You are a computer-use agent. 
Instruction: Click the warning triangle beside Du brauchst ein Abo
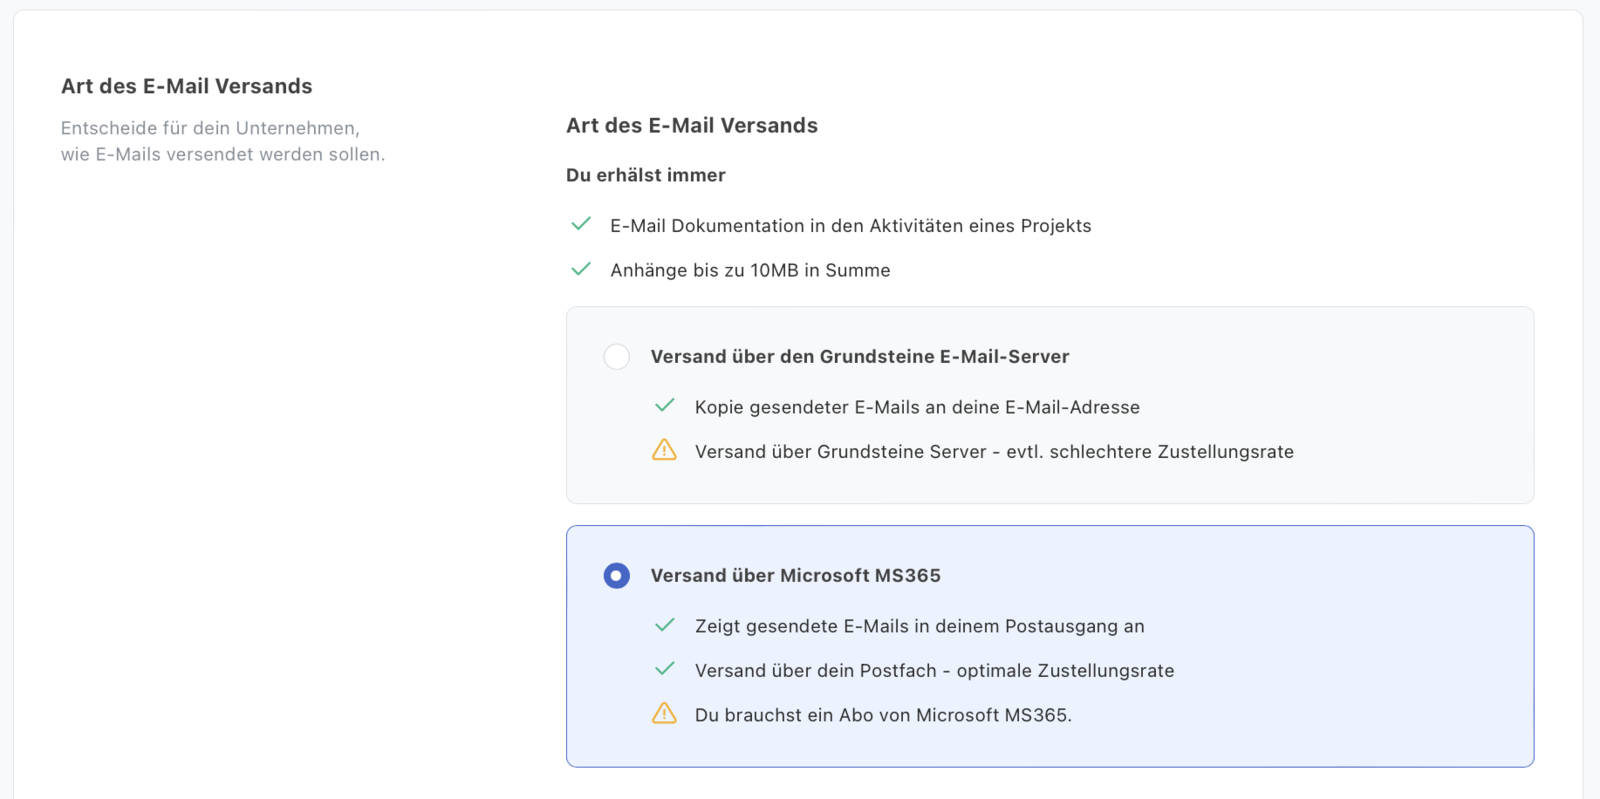coord(664,713)
